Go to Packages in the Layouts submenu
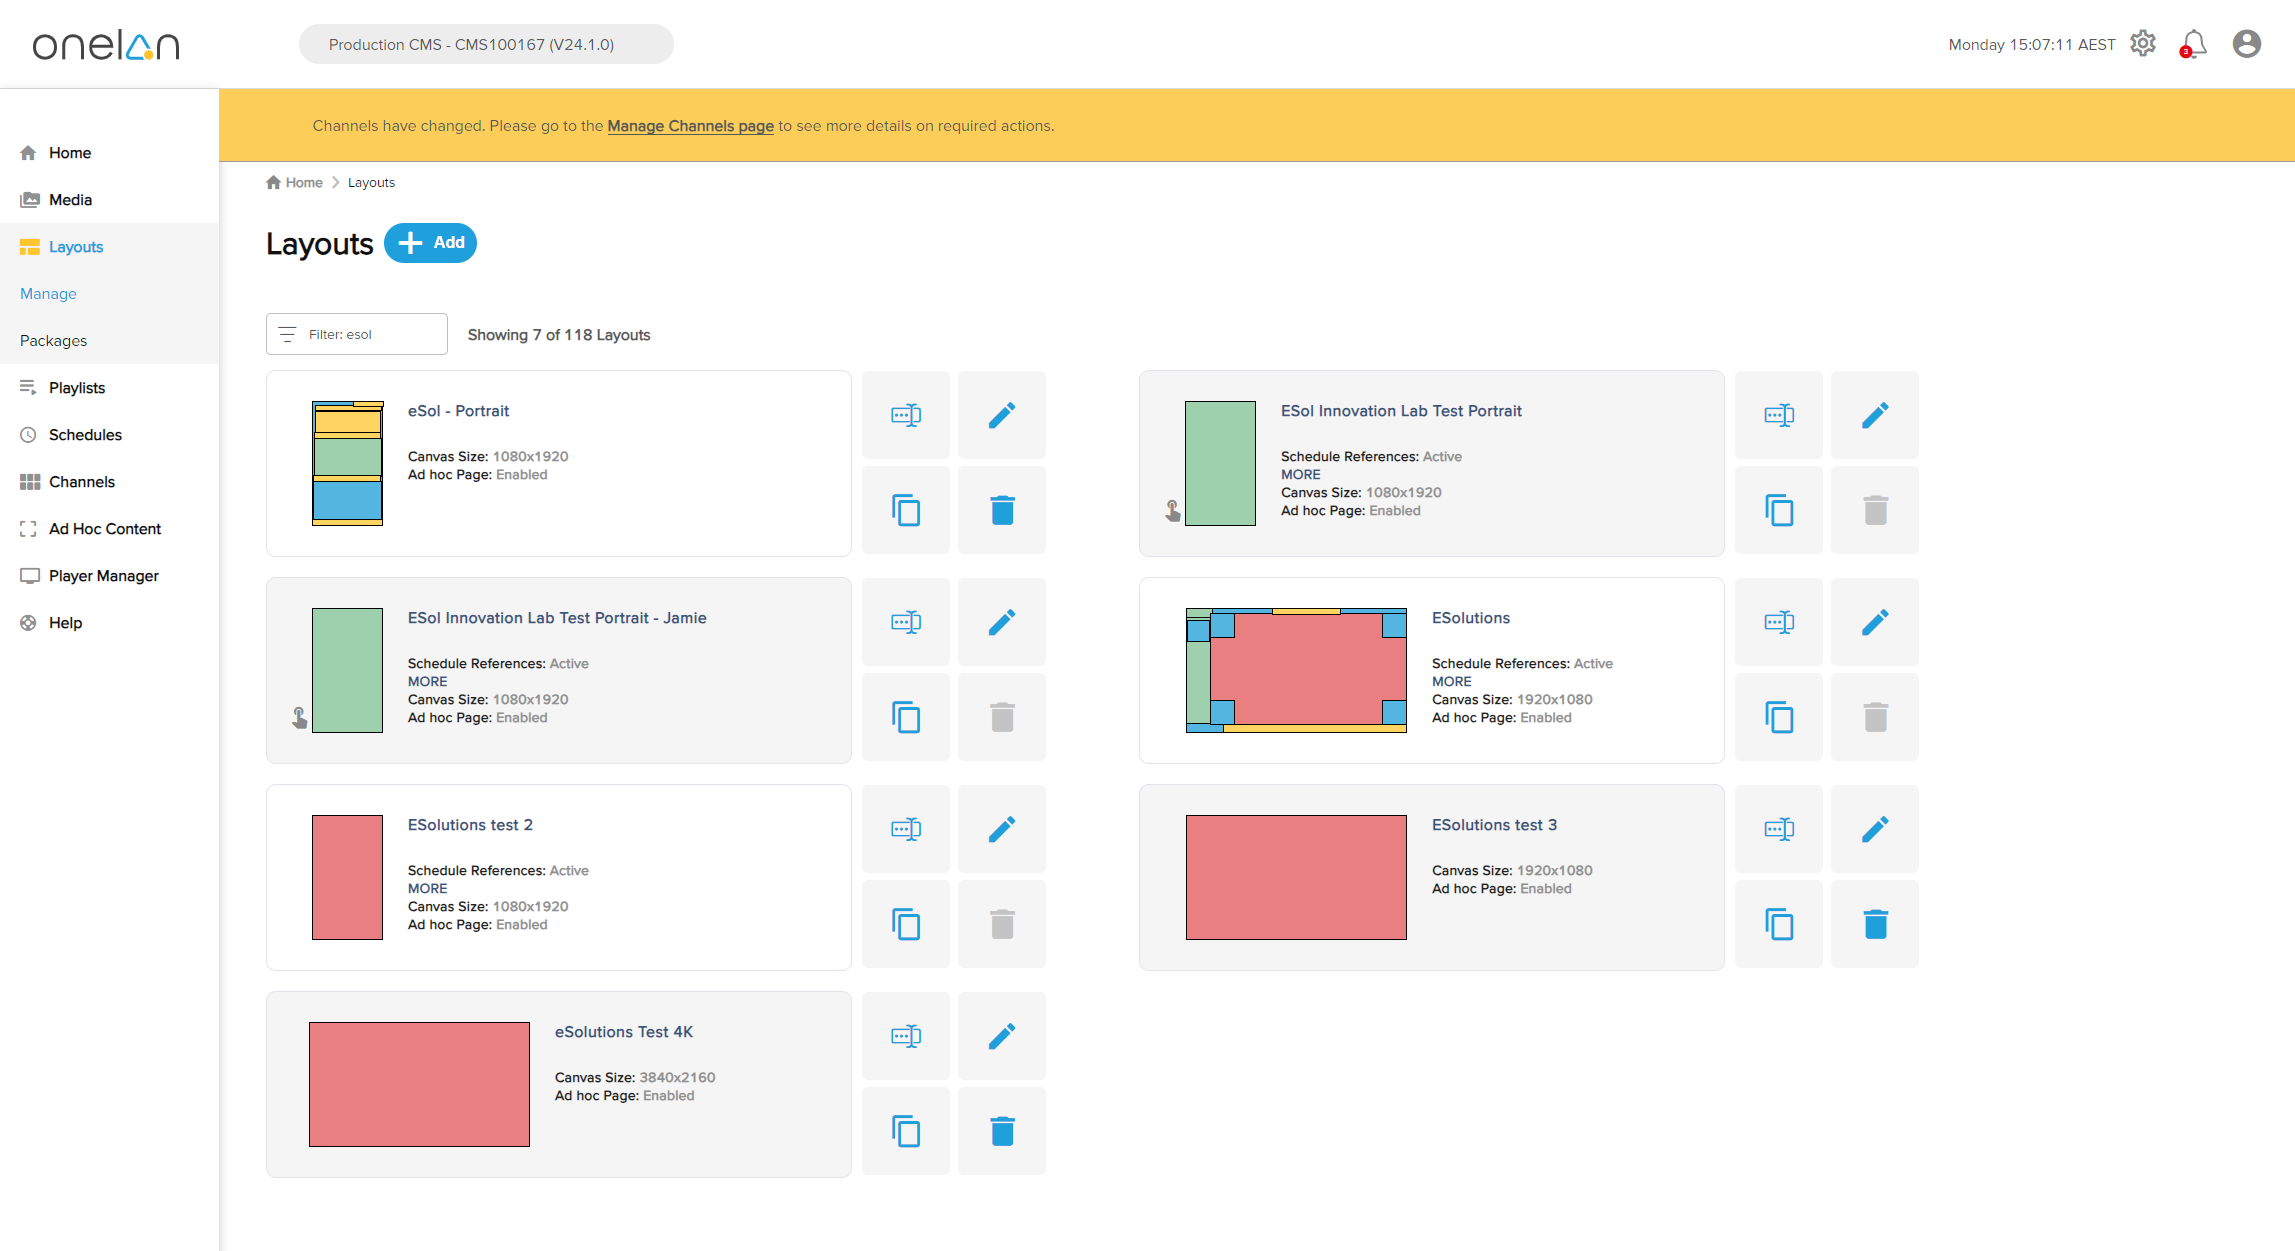This screenshot has height=1251, width=2295. click(x=53, y=341)
